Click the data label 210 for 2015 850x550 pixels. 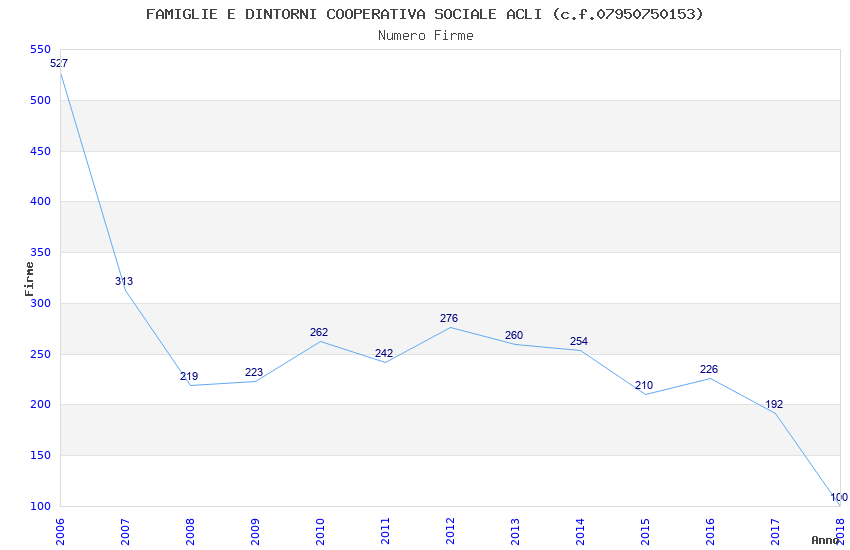pos(644,385)
